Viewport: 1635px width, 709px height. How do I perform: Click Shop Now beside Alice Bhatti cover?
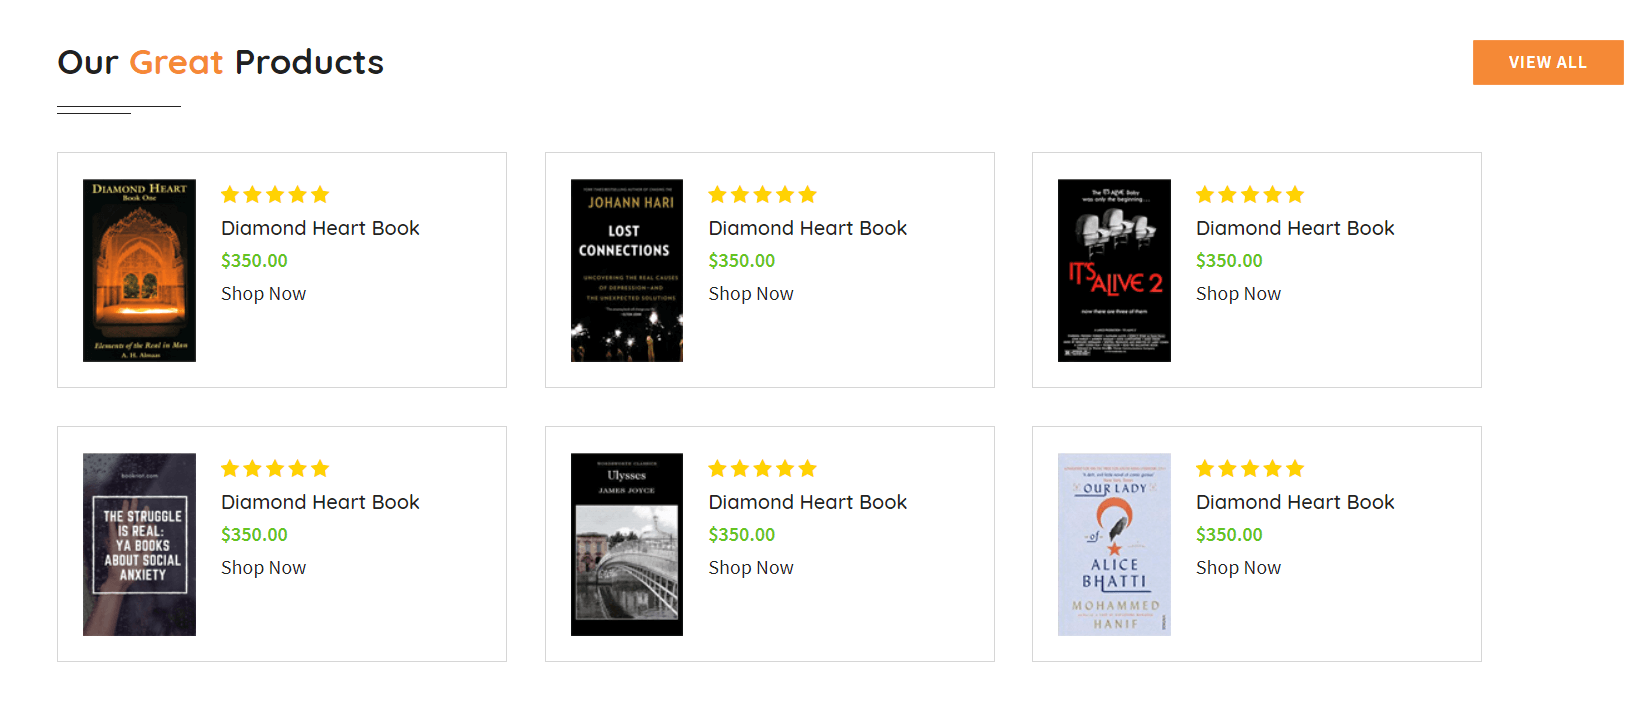tap(1238, 568)
